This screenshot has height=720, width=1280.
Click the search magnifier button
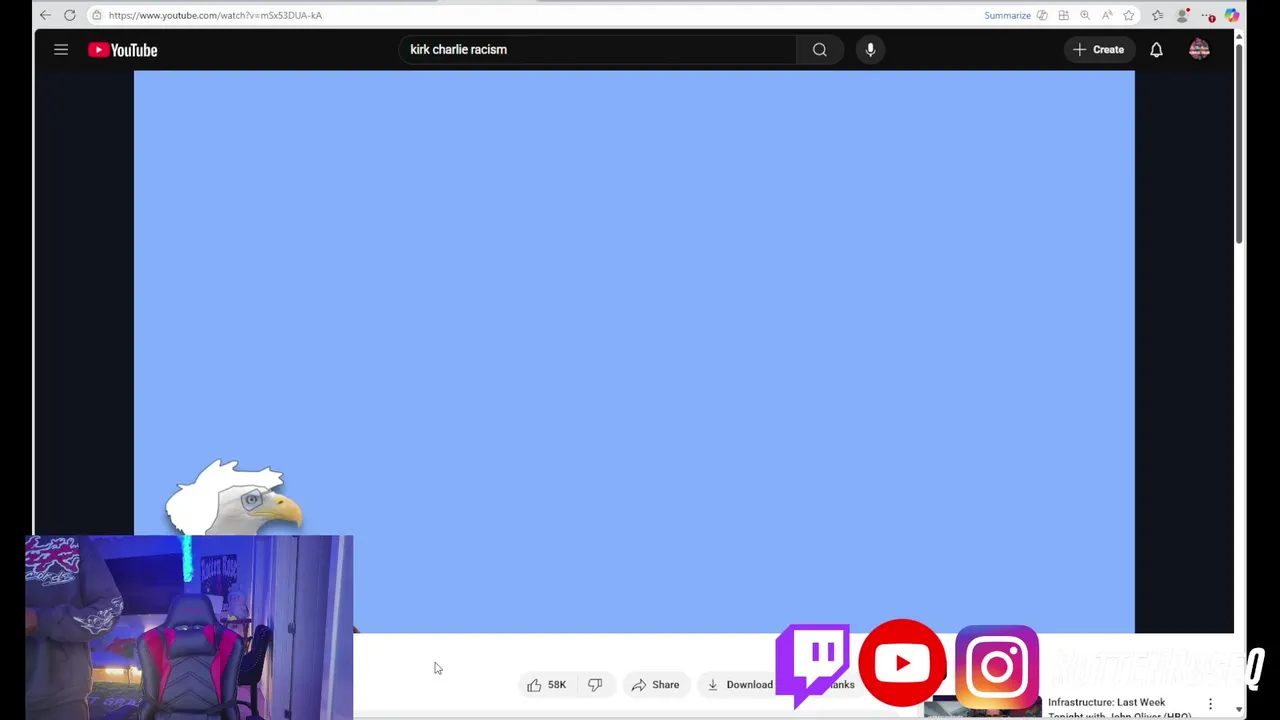tap(819, 50)
